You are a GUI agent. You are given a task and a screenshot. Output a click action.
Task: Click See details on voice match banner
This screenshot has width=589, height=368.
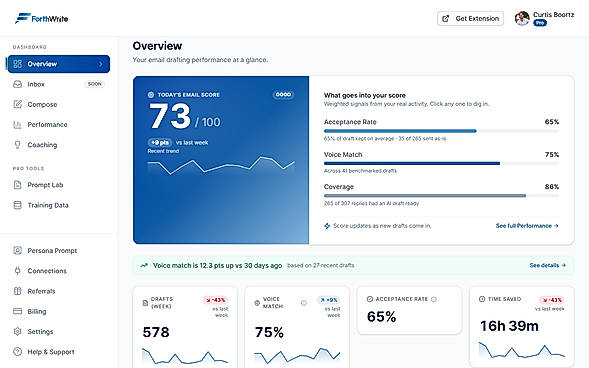548,265
